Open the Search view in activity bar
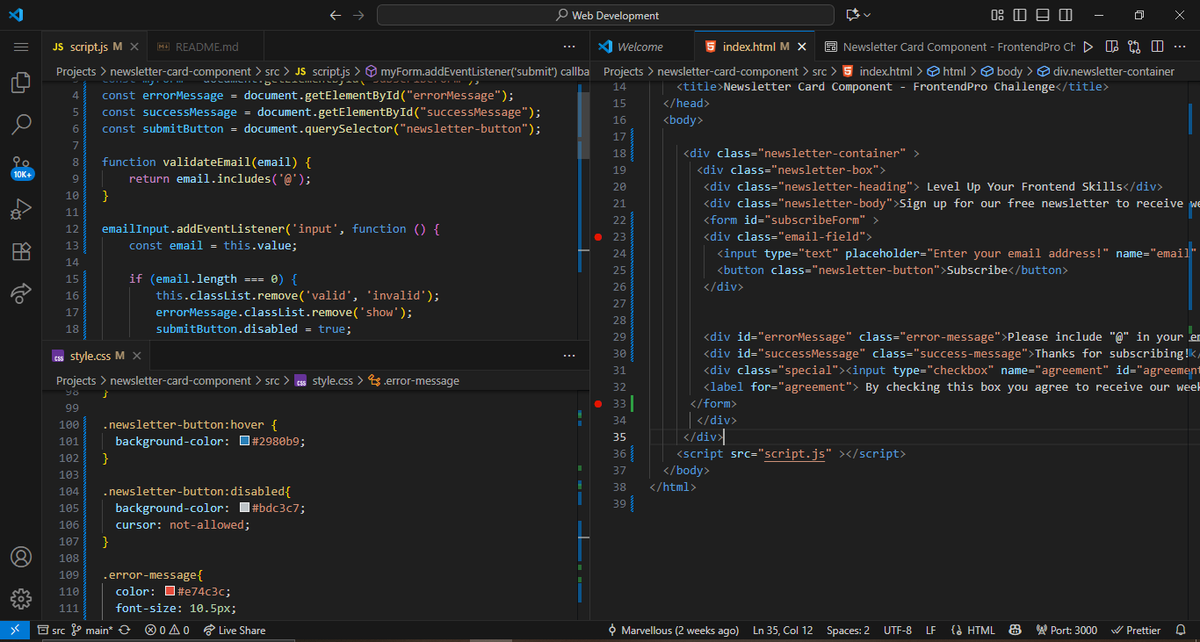Viewport: 1200px width, 642px height. (x=20, y=125)
